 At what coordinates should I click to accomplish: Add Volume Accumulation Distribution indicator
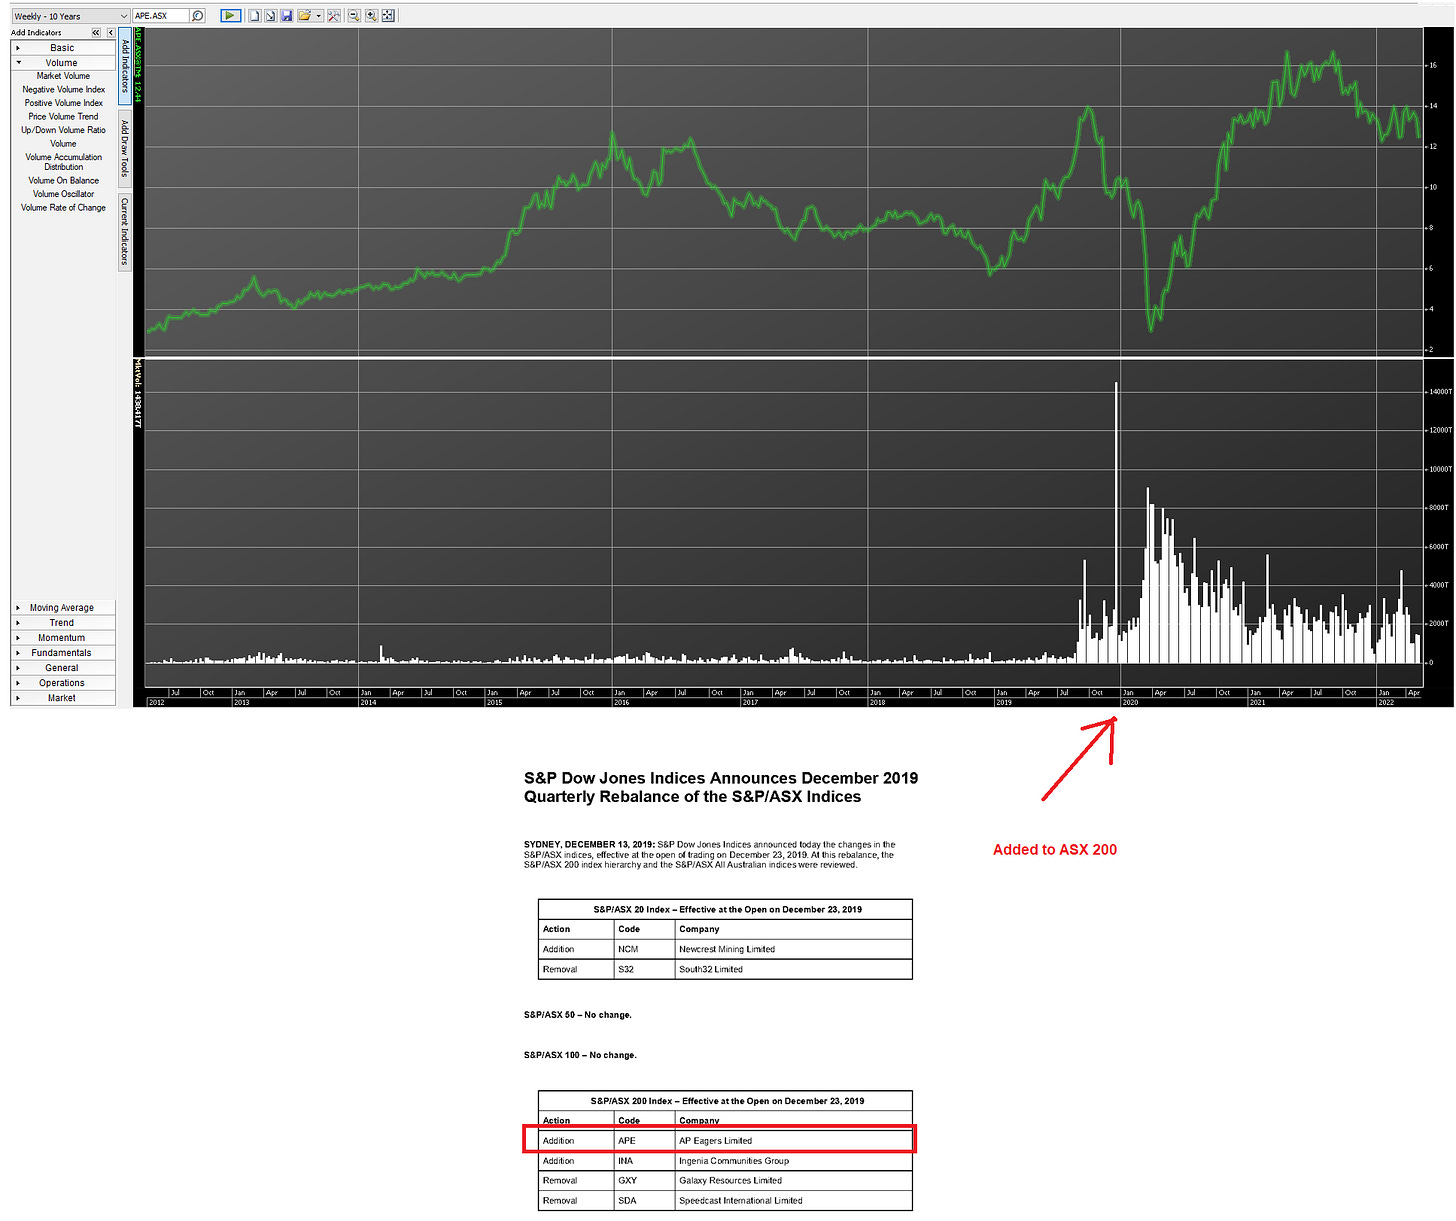63,162
